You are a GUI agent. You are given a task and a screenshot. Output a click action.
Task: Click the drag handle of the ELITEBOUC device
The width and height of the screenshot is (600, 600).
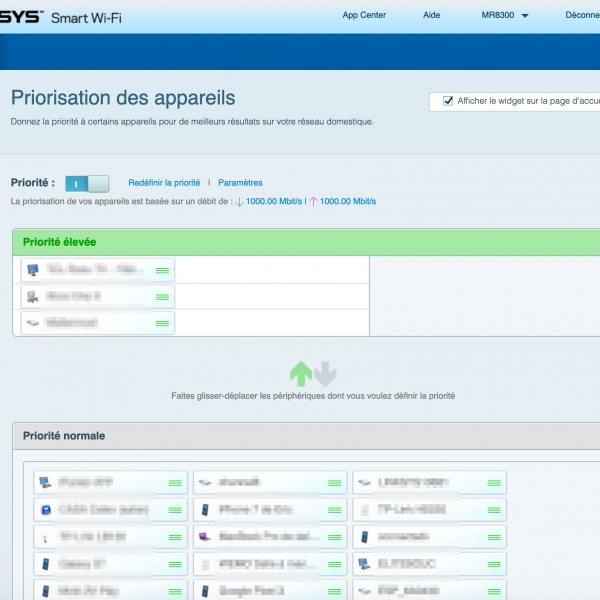point(494,564)
